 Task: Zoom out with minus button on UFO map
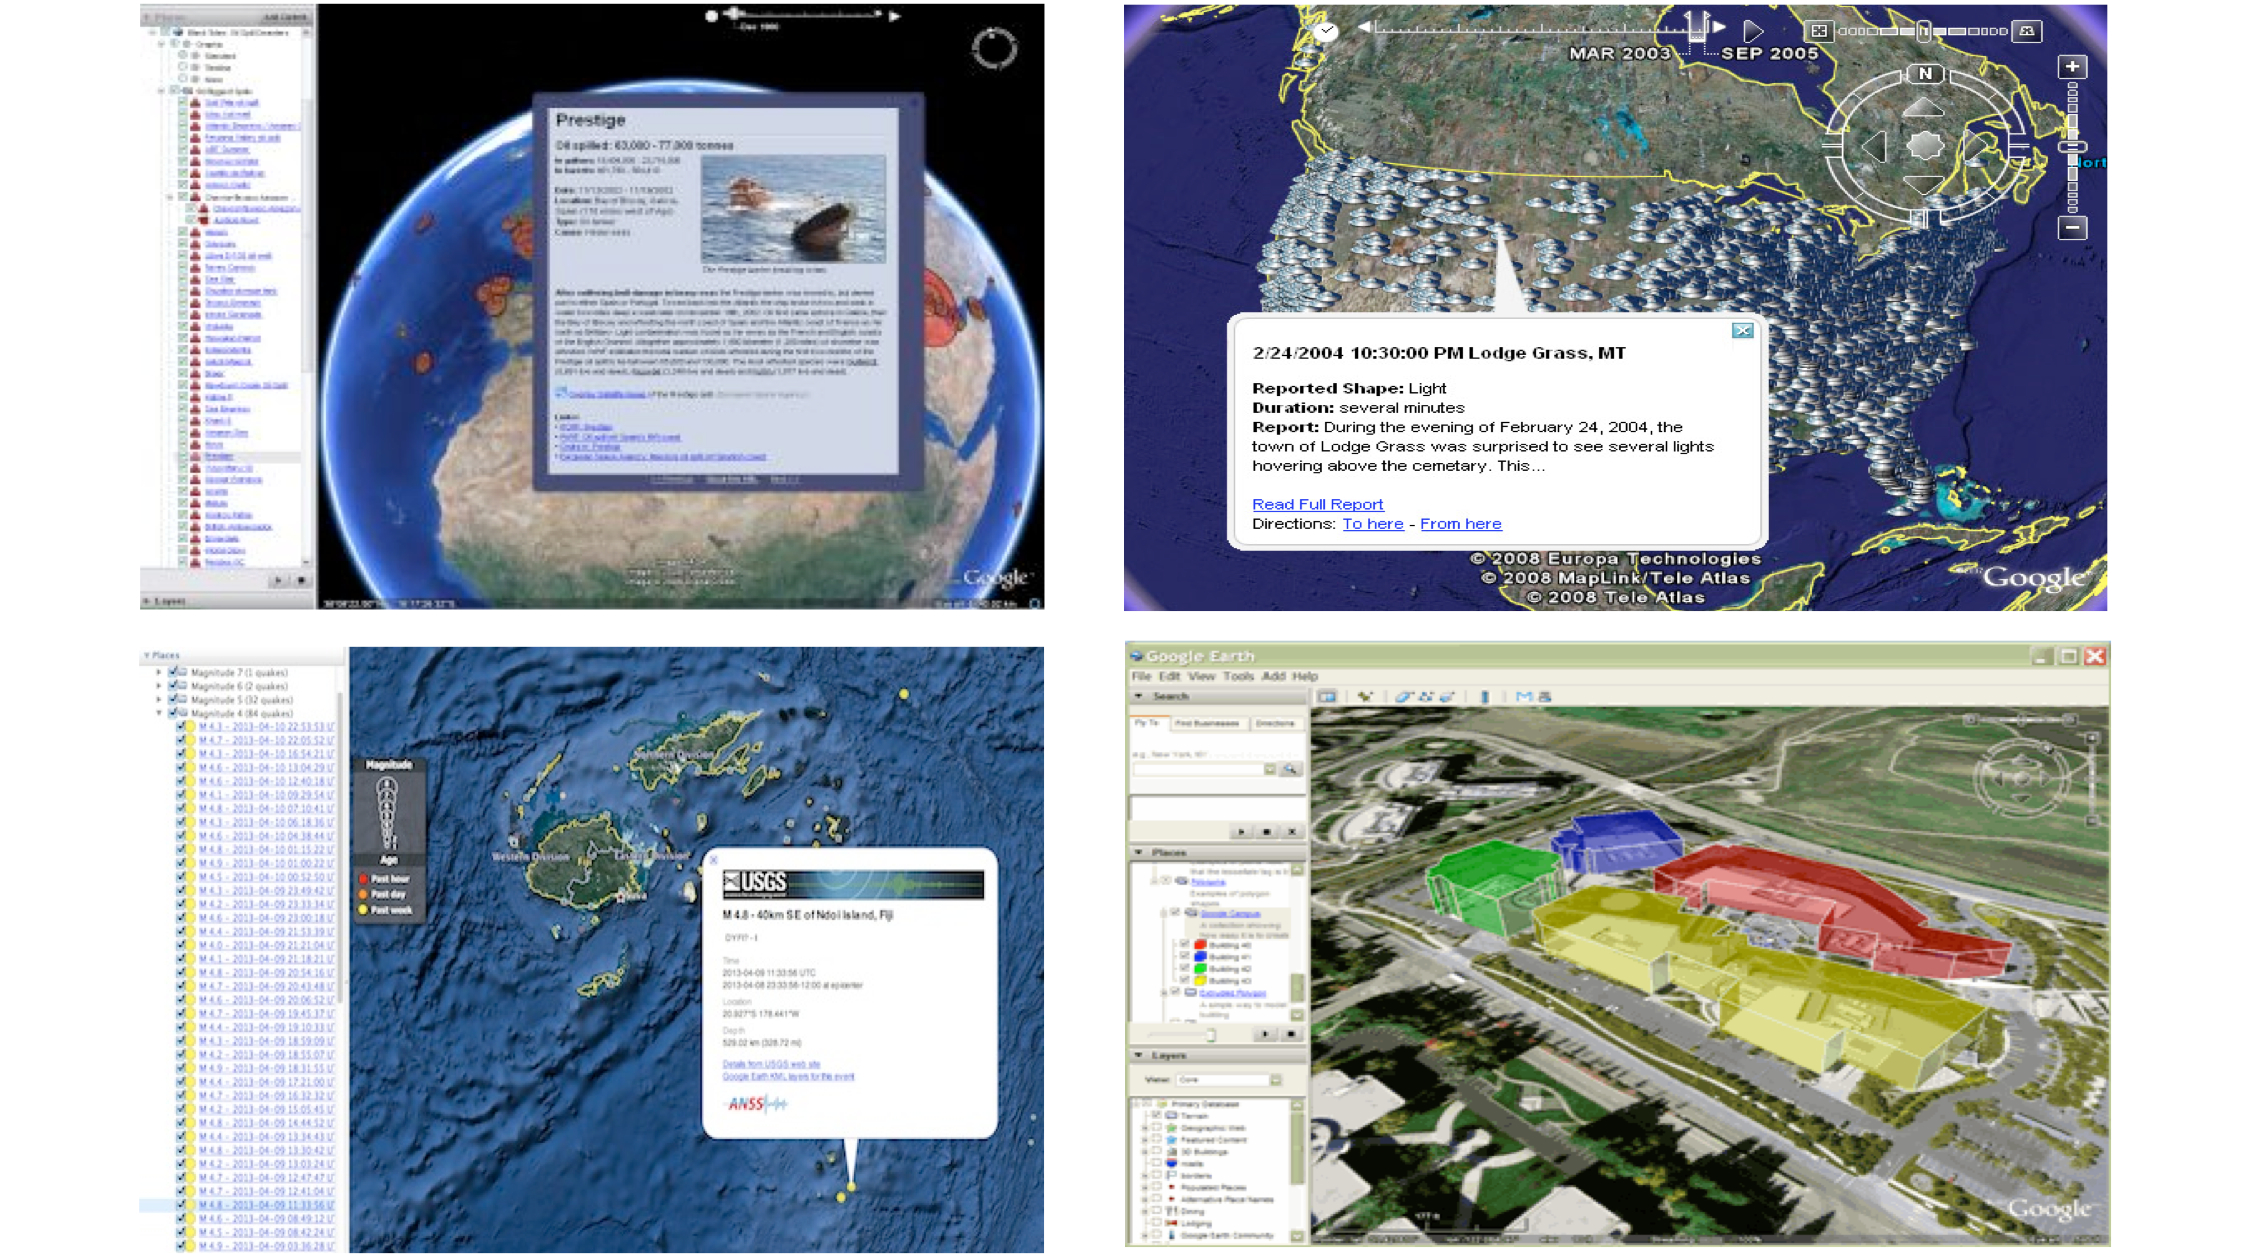tap(2072, 228)
